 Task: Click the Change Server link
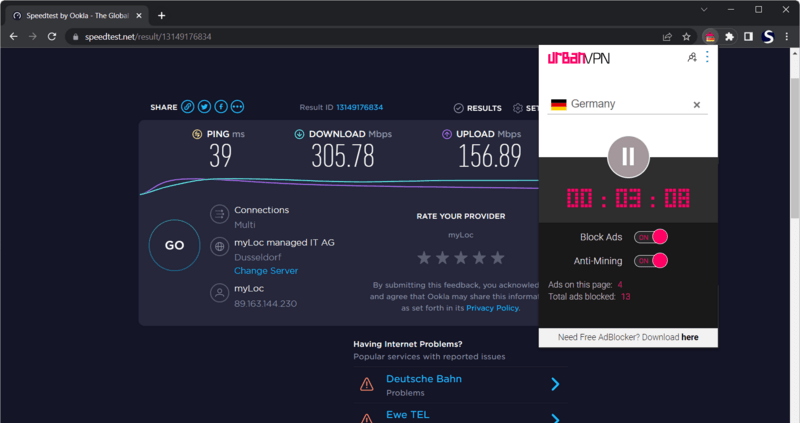[266, 271]
